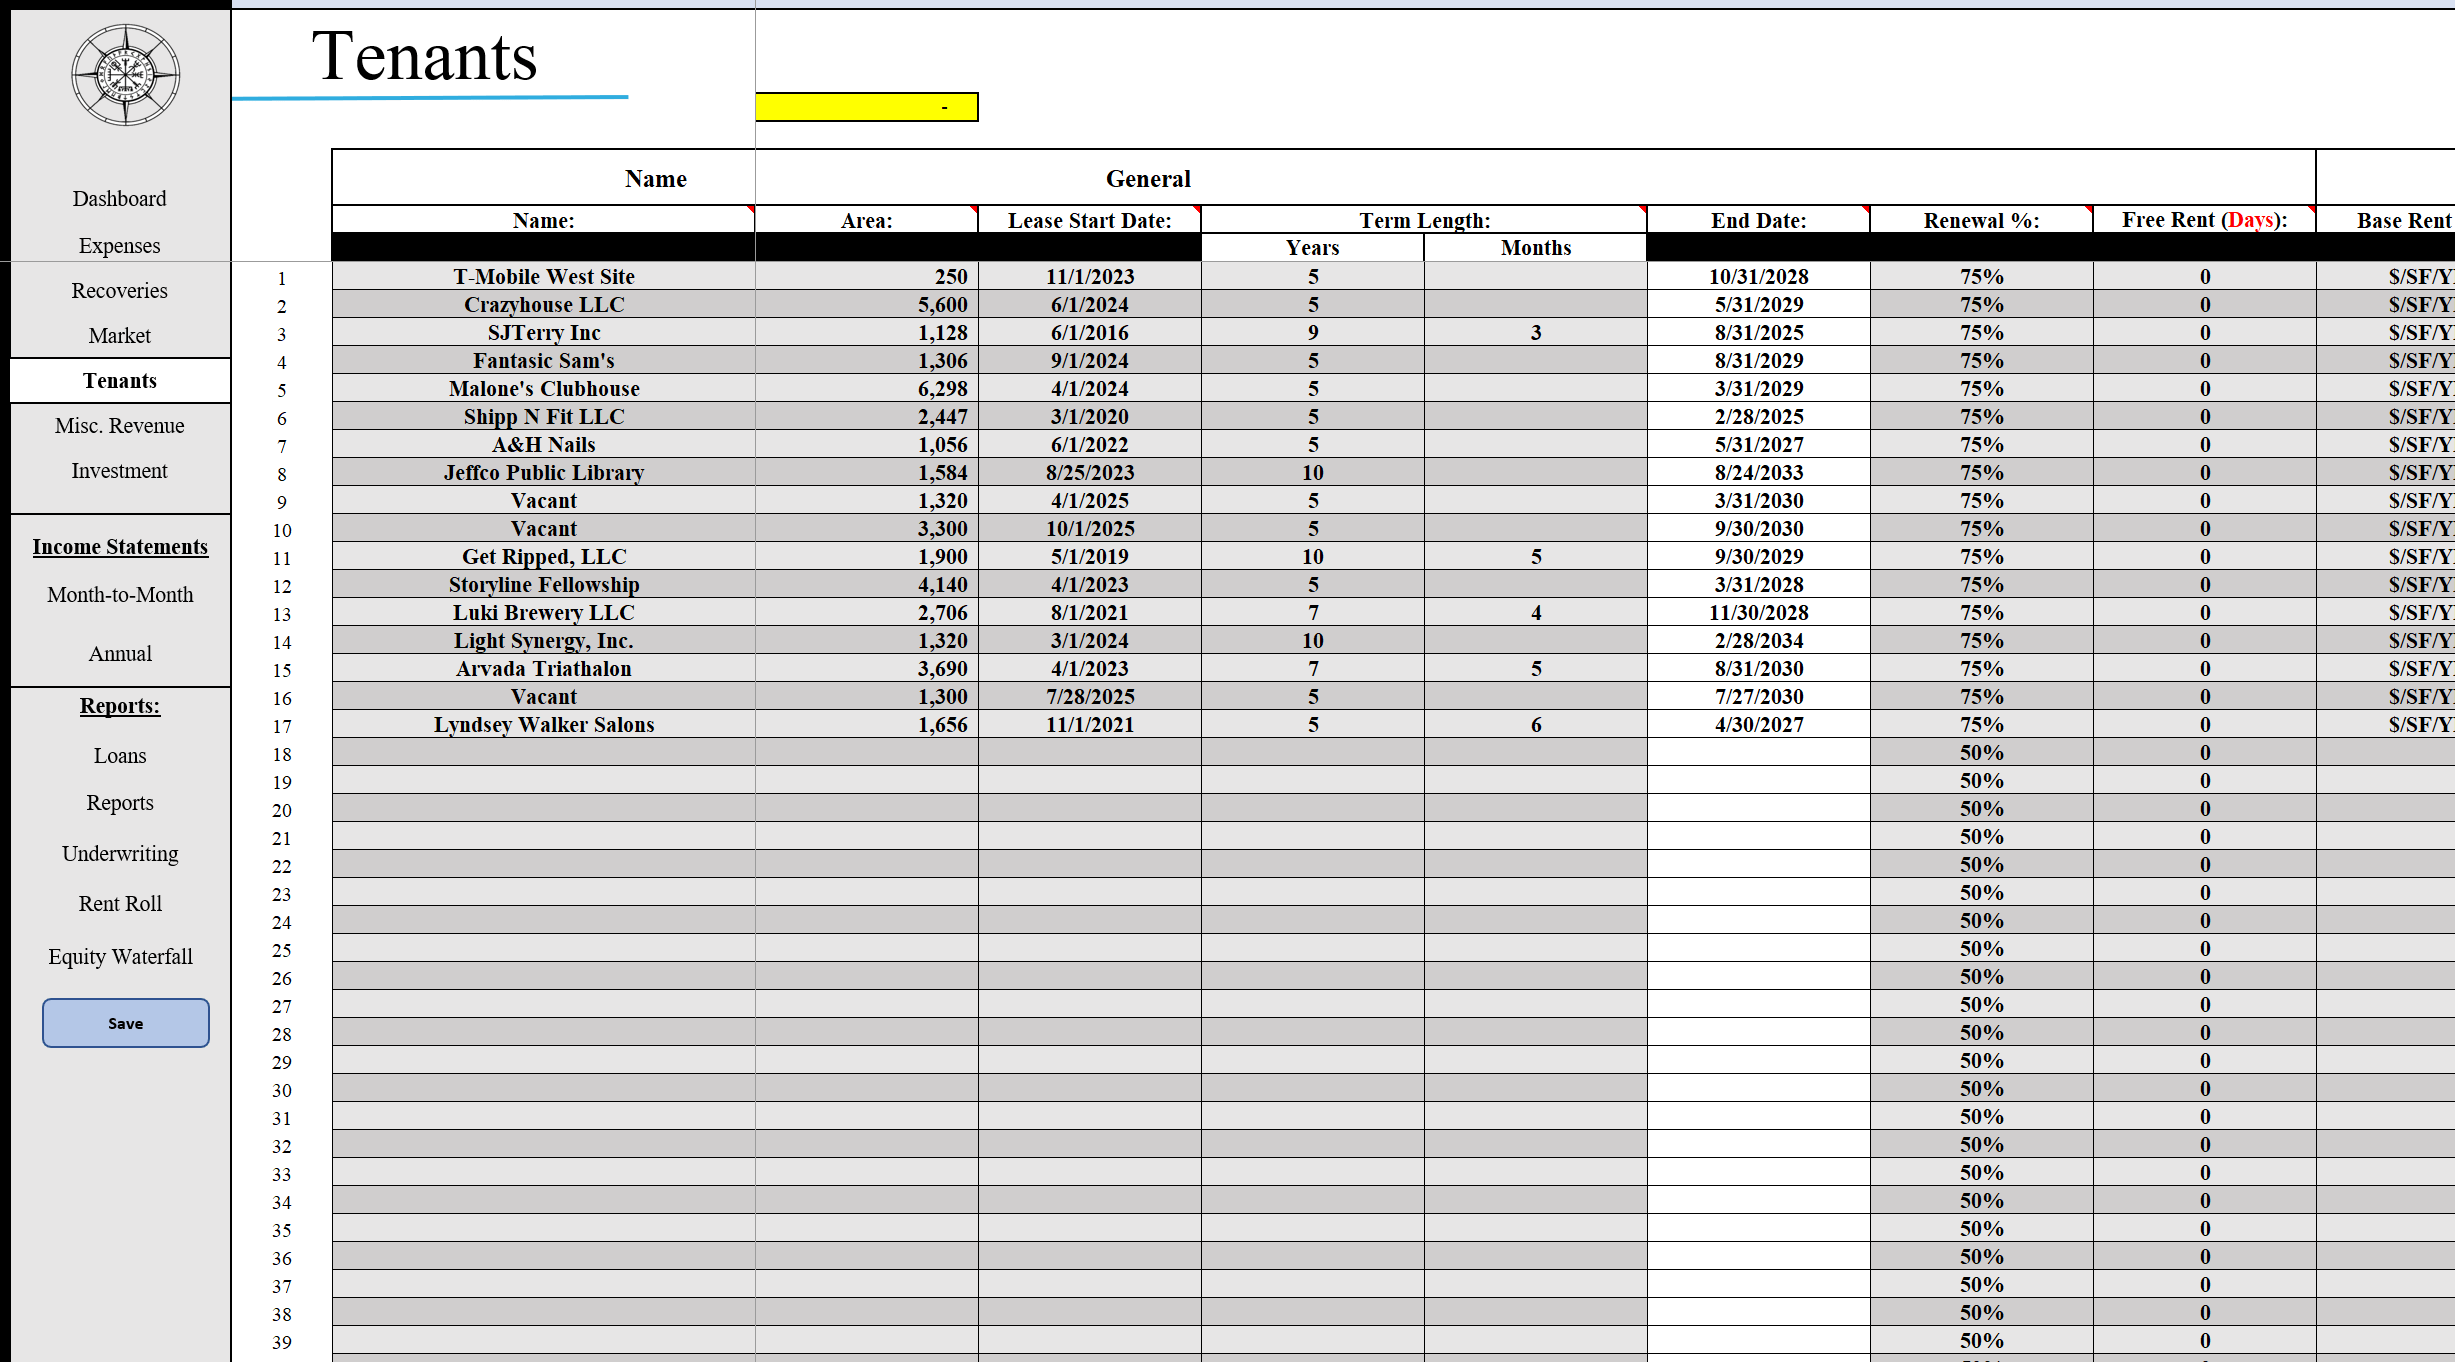Go to the Investment section
Screen dimensions: 2455x1362
[119, 470]
